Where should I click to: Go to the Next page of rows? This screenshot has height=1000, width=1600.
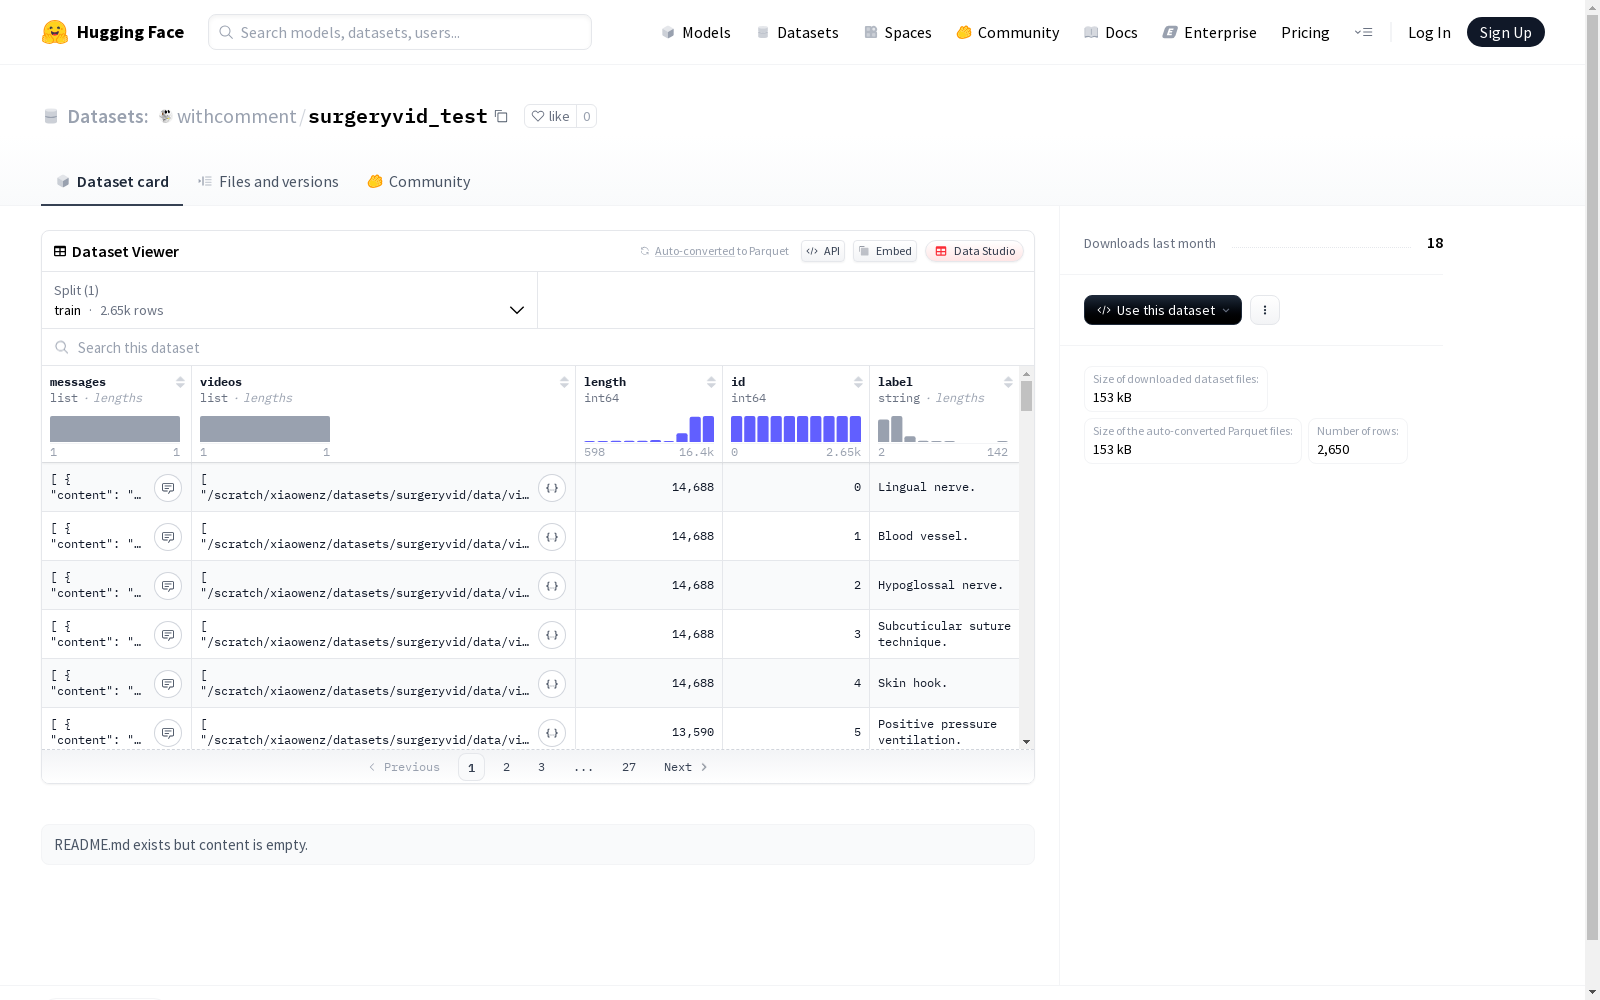(686, 767)
